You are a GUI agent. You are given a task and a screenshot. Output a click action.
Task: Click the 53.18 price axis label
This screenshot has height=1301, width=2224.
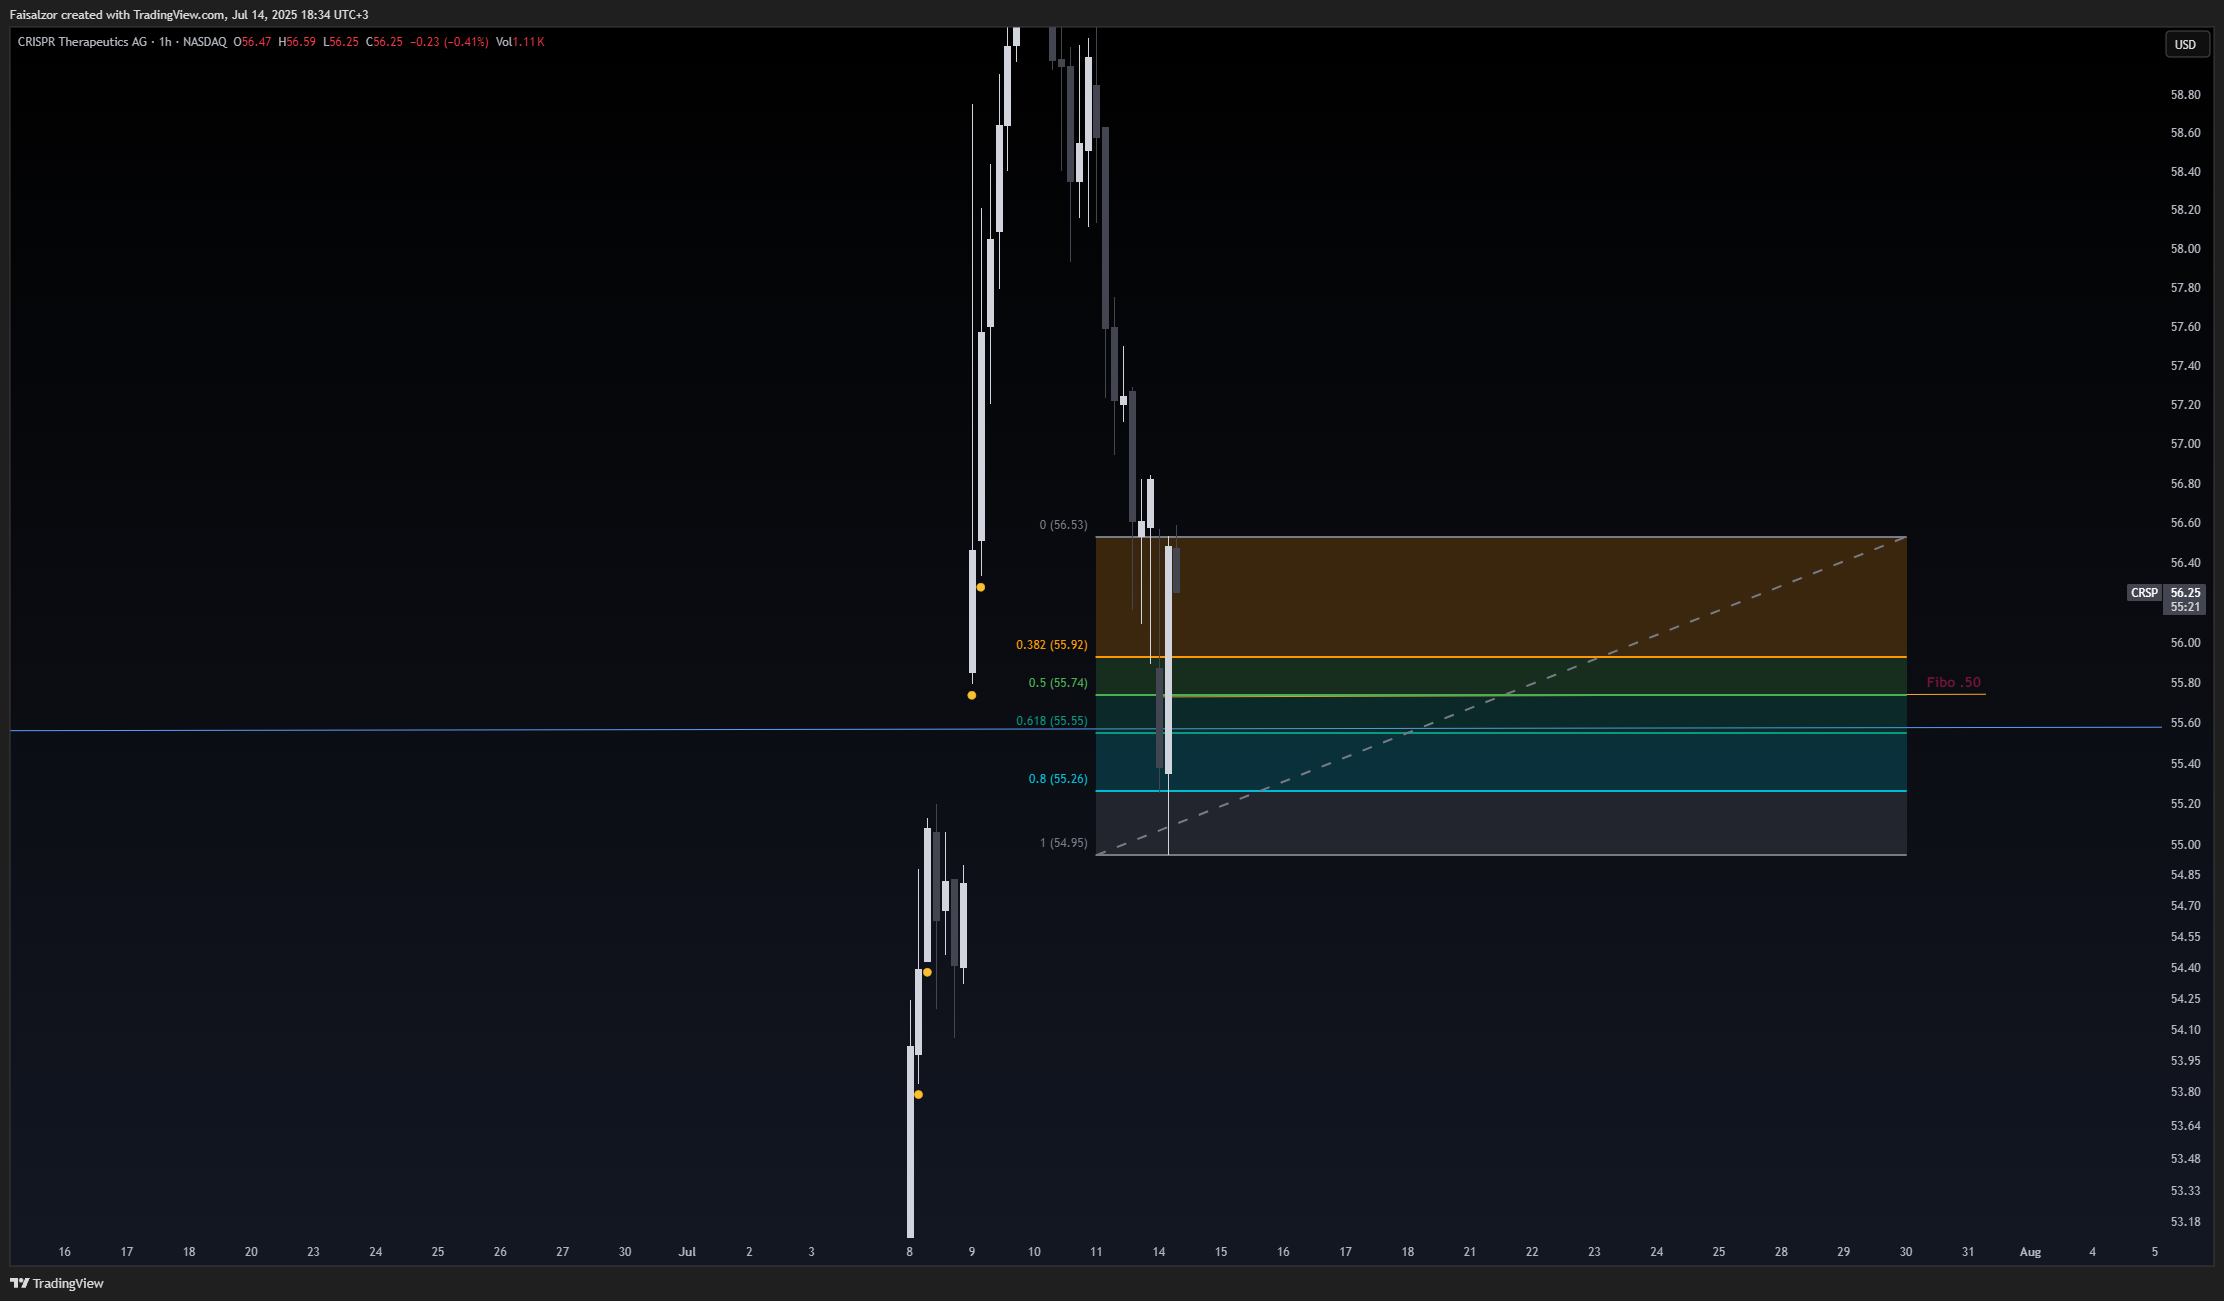pos(2185,1222)
